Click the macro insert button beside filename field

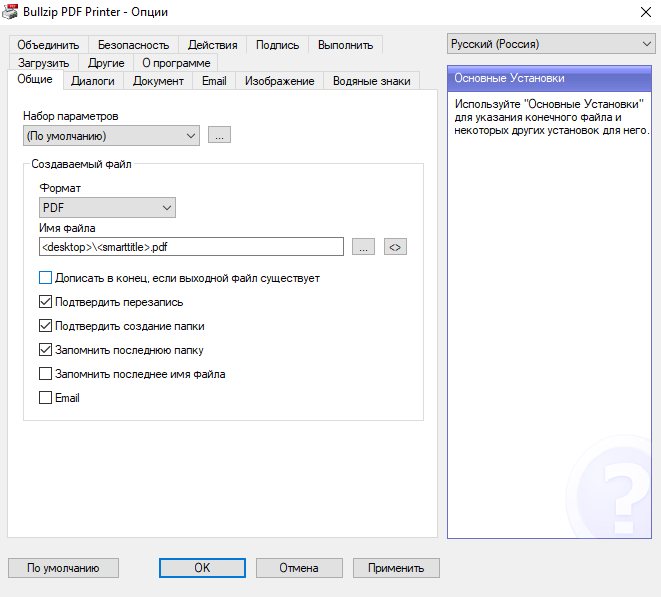tap(395, 247)
